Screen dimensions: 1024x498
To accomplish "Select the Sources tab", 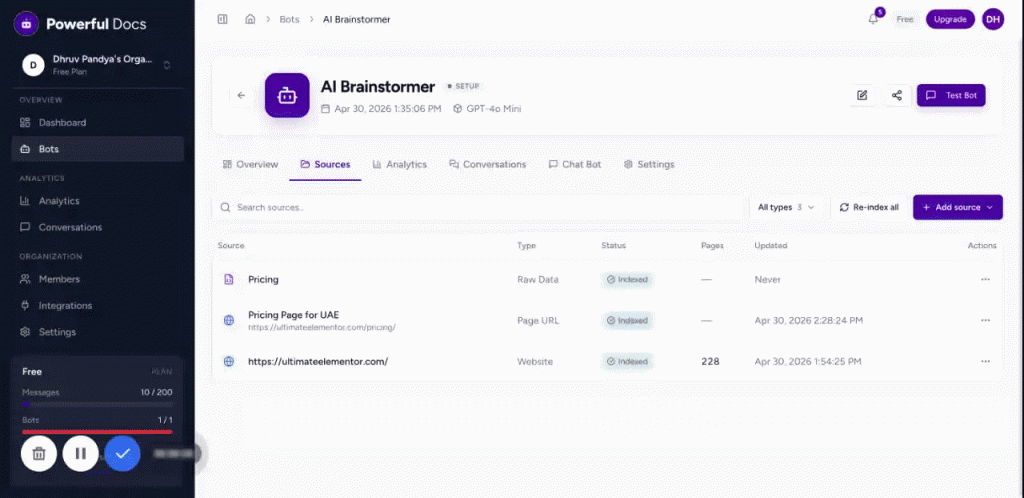I will 325,164.
